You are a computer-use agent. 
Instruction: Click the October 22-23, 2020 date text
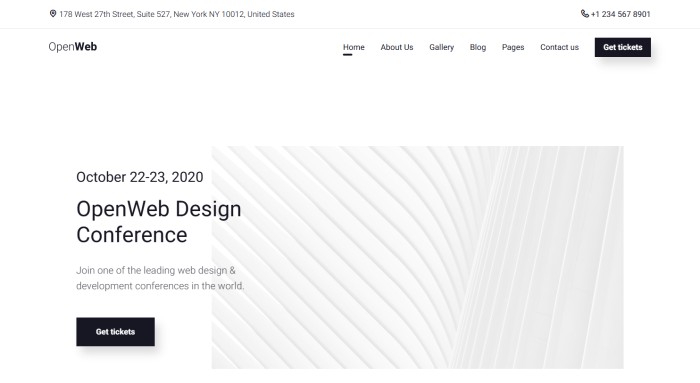click(x=140, y=177)
